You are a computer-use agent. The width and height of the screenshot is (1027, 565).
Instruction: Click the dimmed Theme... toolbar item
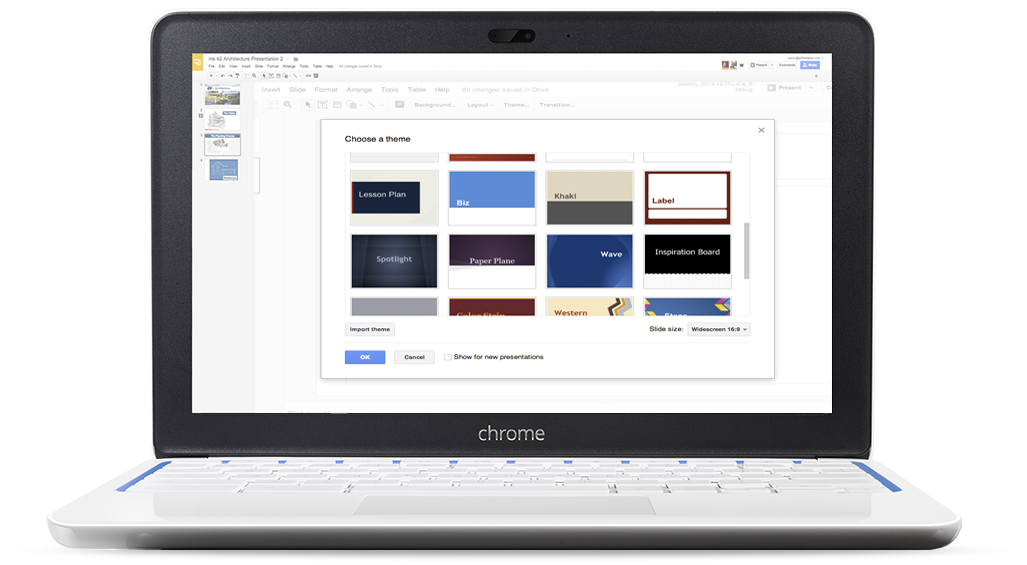pyautogui.click(x=516, y=105)
